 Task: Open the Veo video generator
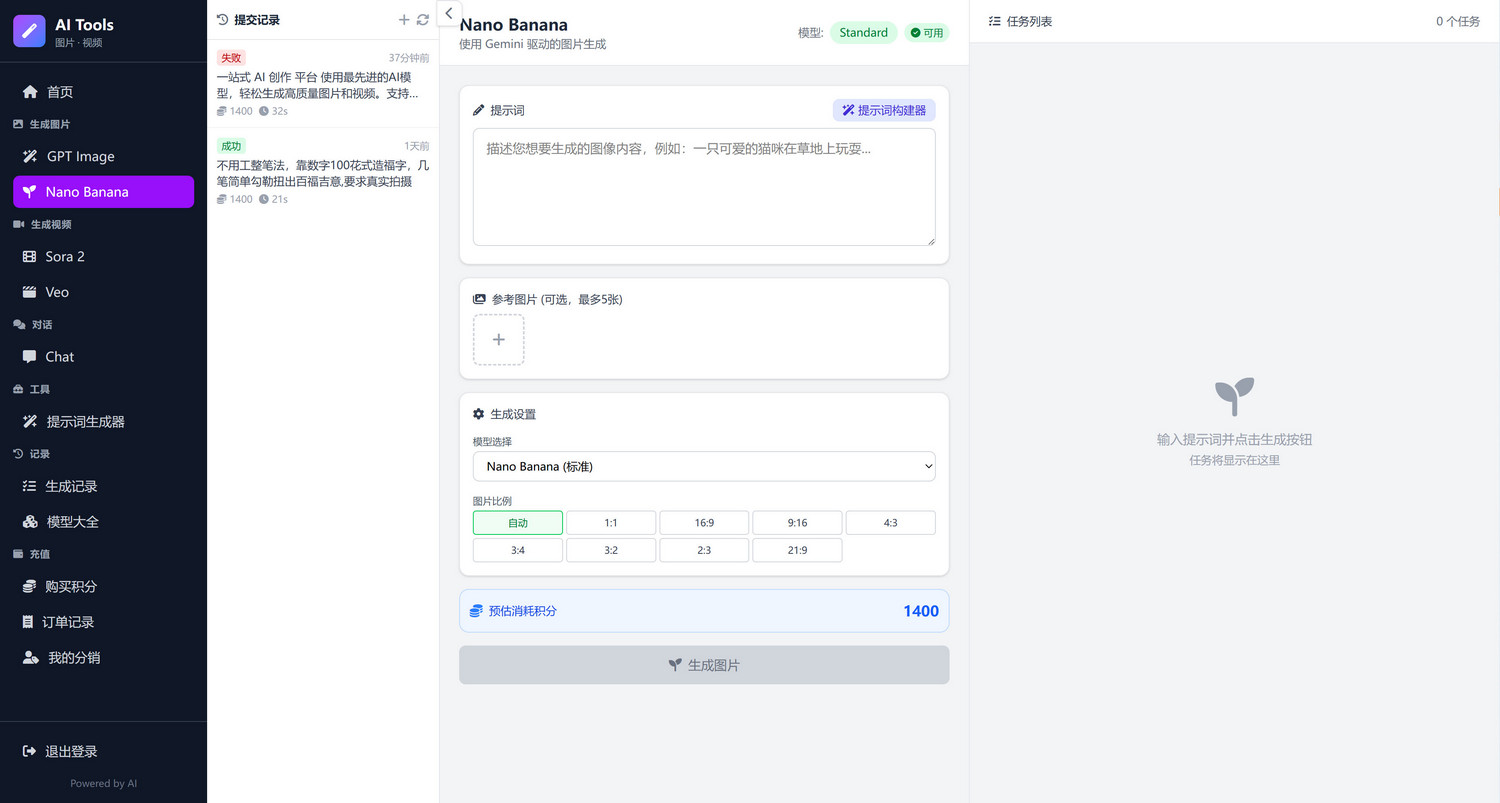[x=57, y=292]
